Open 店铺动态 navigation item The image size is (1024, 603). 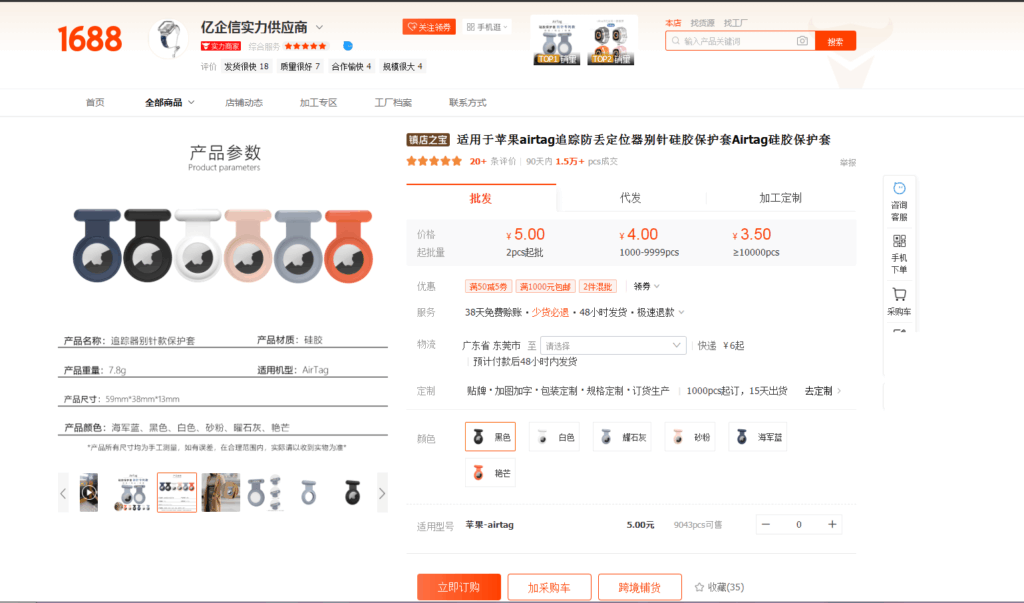(244, 103)
